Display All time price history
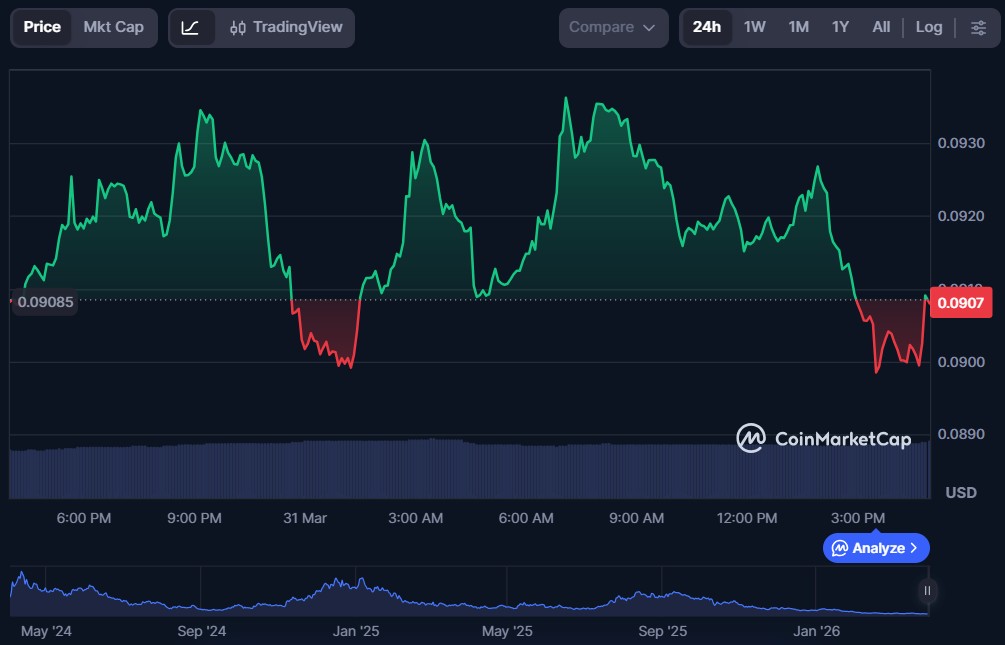Image resolution: width=1005 pixels, height=645 pixels. click(x=880, y=27)
